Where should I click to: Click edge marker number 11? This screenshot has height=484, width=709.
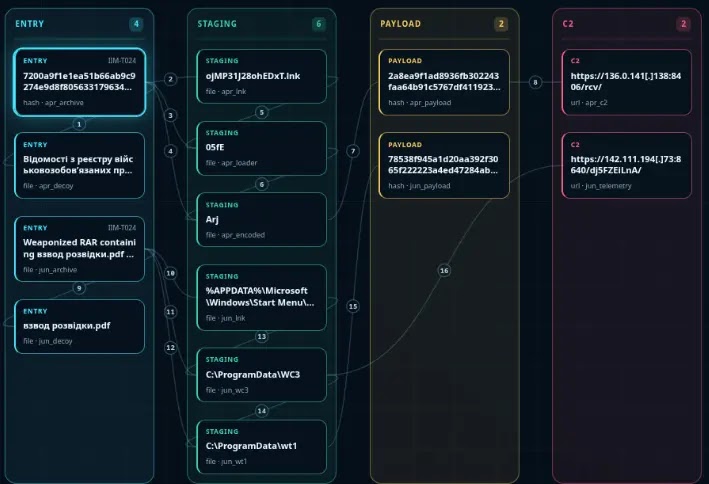170,312
